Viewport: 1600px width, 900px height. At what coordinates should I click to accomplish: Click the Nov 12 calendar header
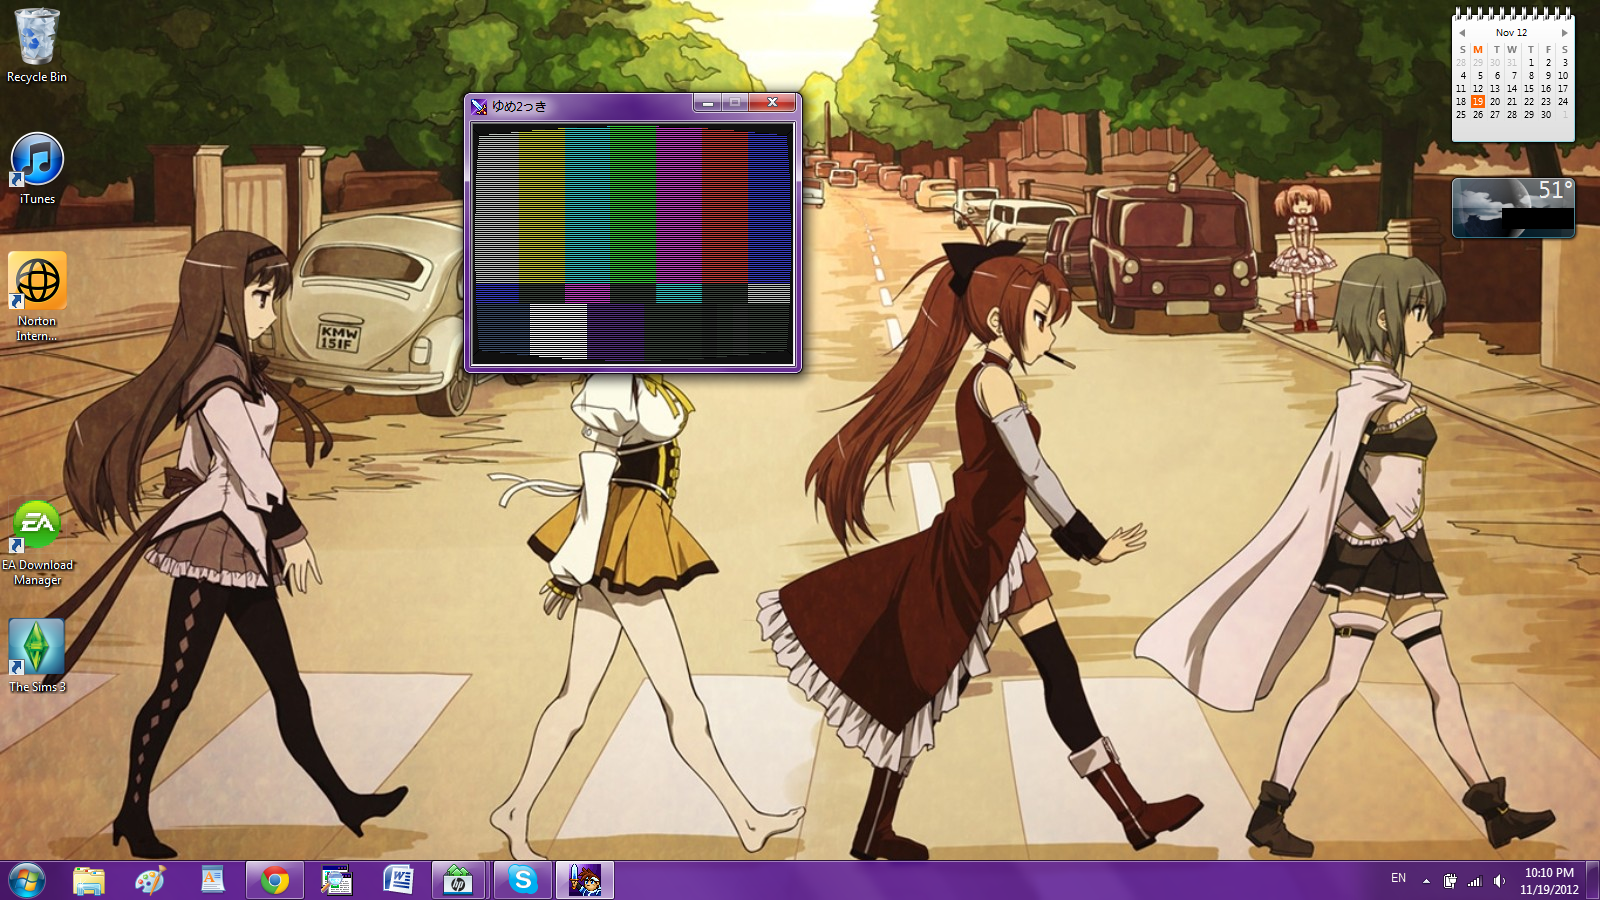[x=1512, y=33]
